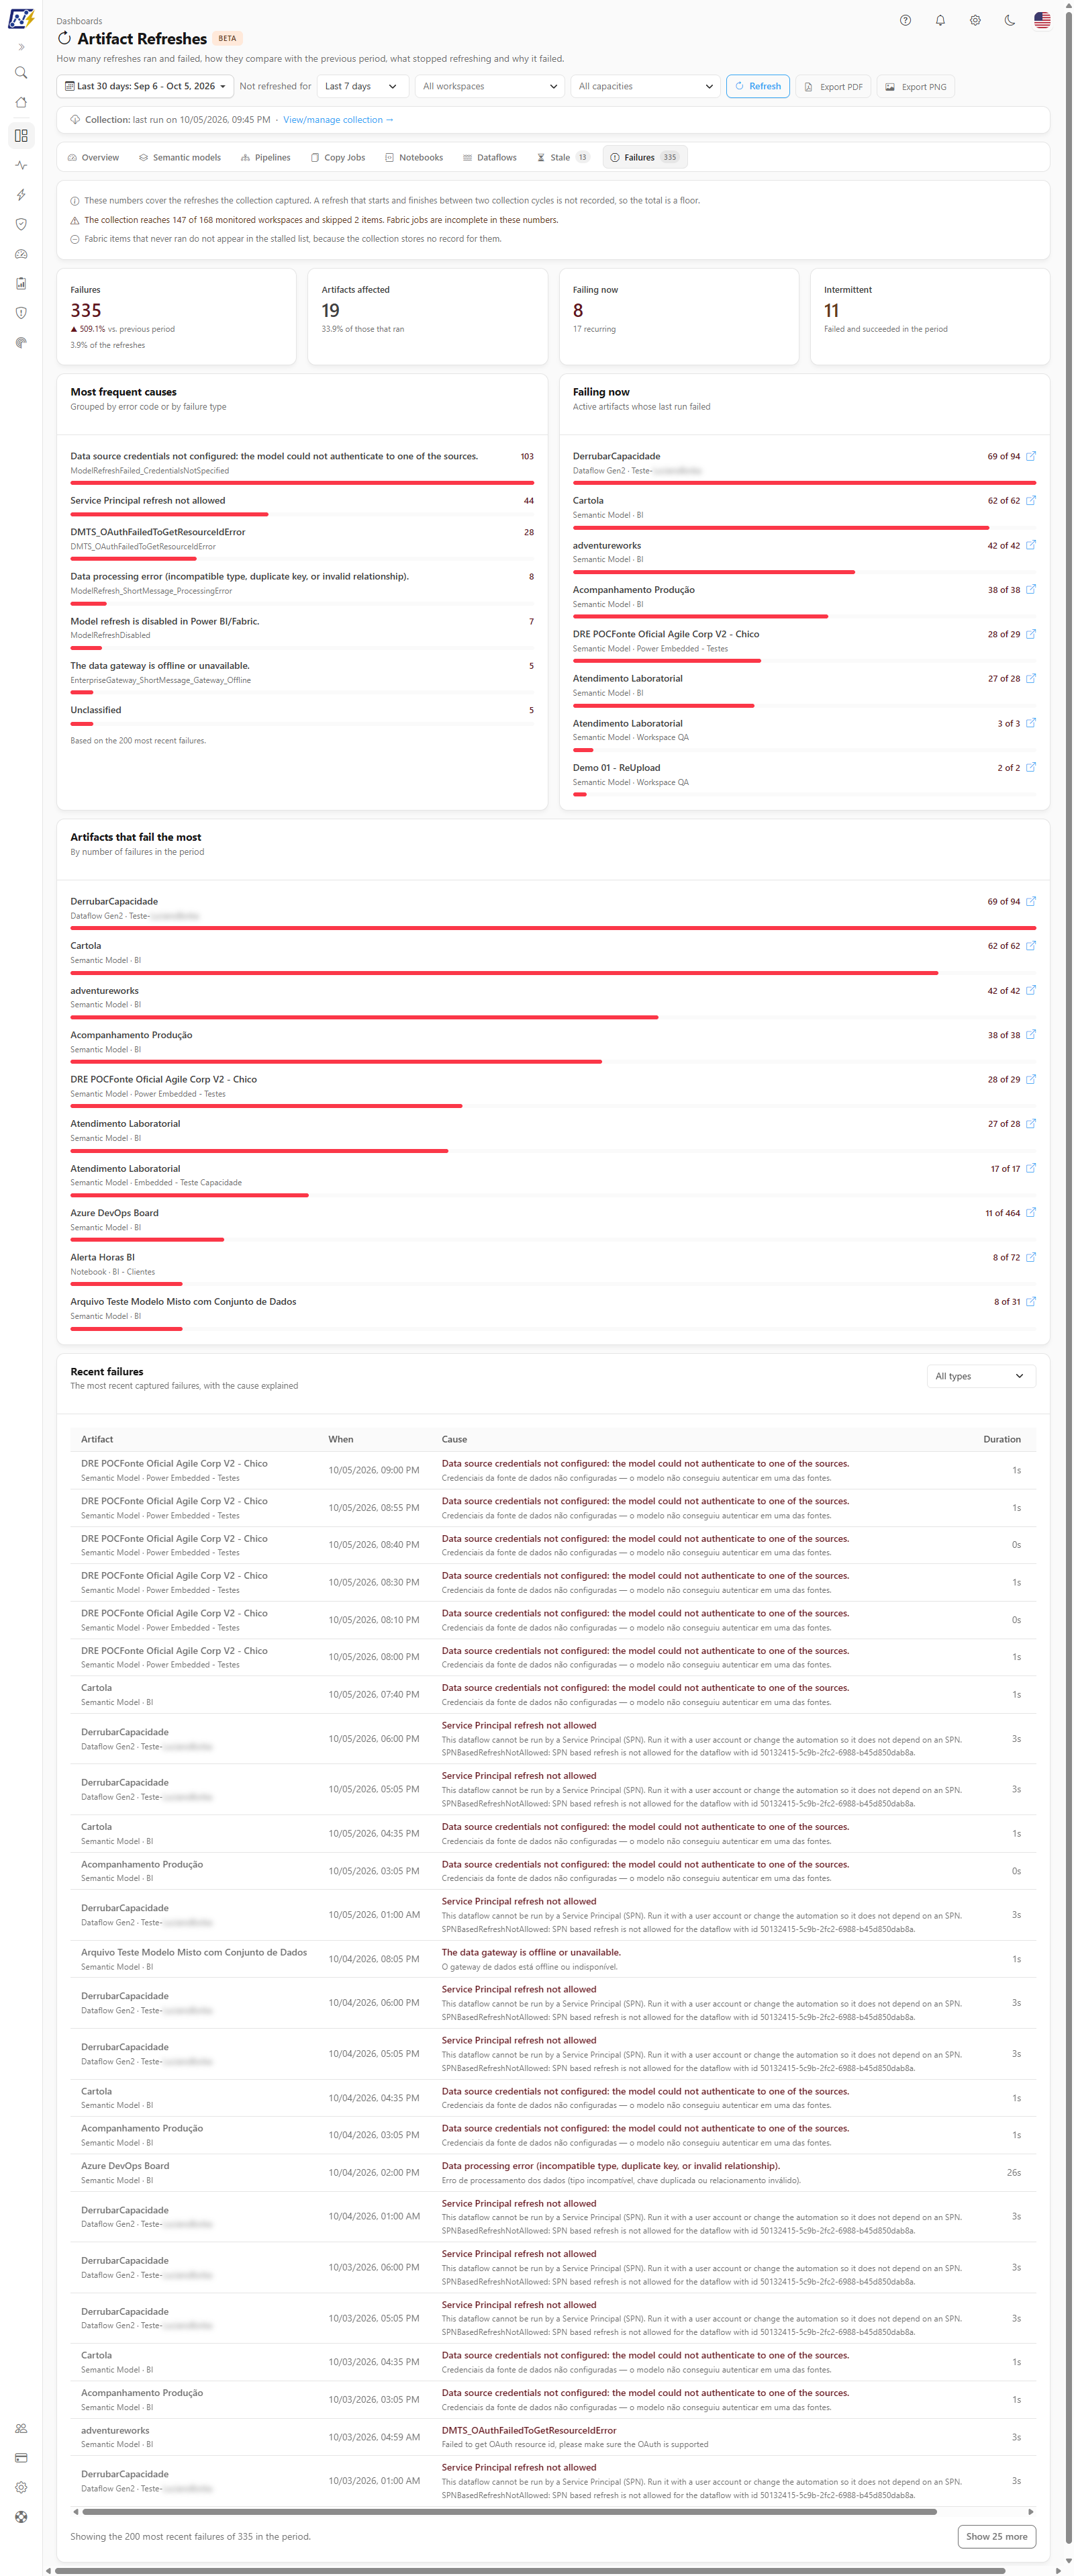Expand the sidebar with the double-chevron icon
The width and height of the screenshot is (1074, 2576).
pyautogui.click(x=21, y=47)
